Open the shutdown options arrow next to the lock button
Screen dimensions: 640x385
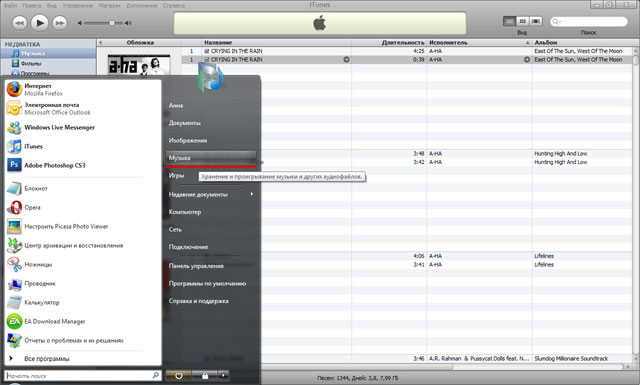point(223,376)
